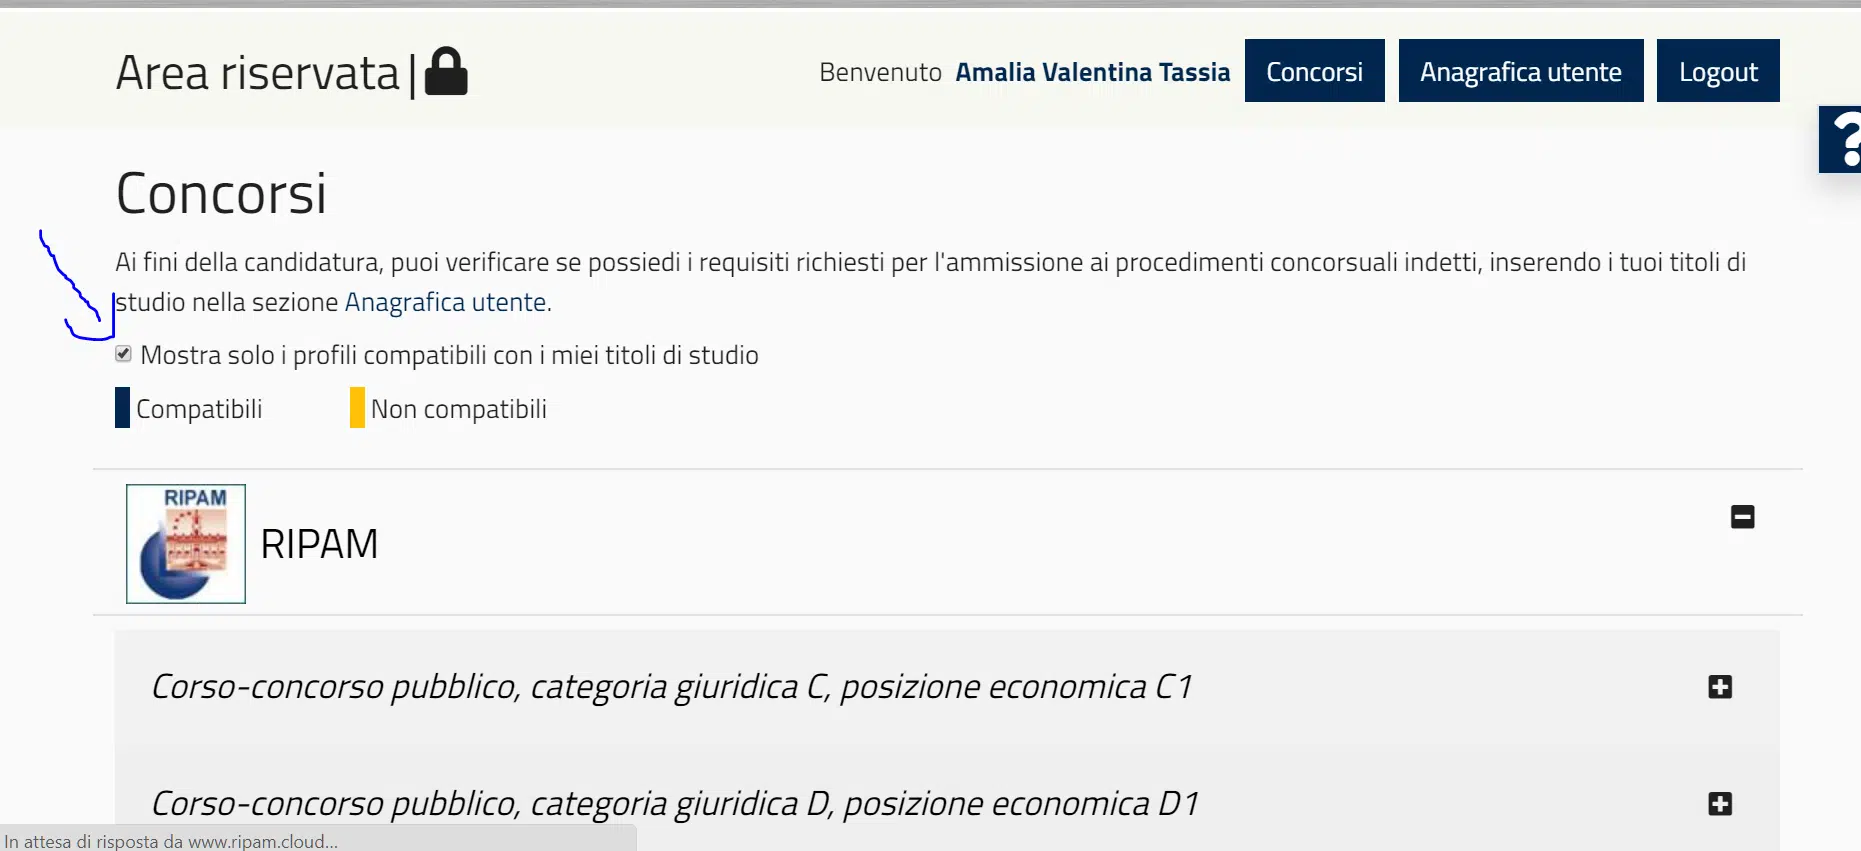Click the Mostra solo i profili compatibili label
Viewport: 1861px width, 851px height.
click(x=449, y=355)
